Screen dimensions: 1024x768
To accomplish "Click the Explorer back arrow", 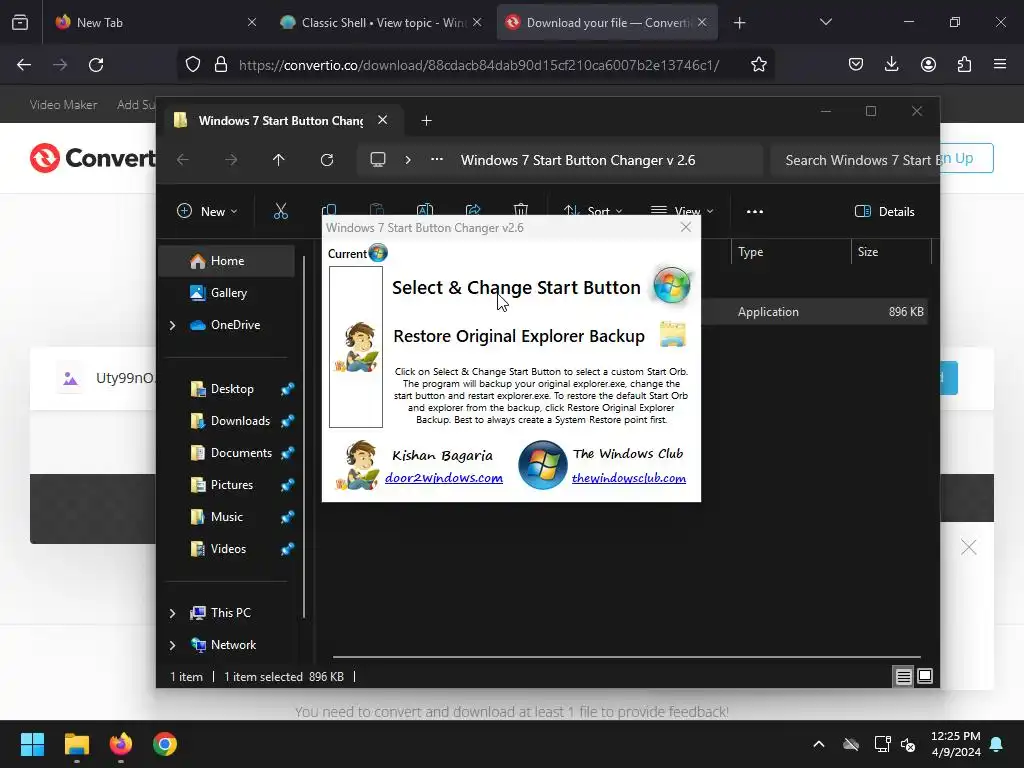I will 183,160.
